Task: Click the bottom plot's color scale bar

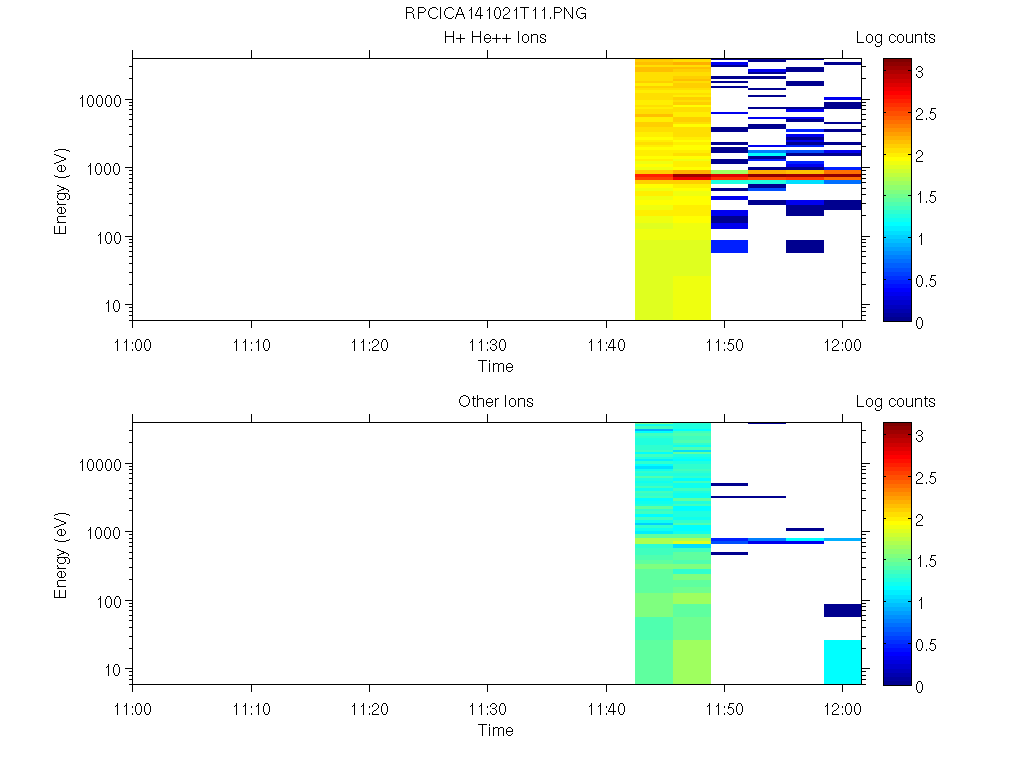Action: point(897,554)
